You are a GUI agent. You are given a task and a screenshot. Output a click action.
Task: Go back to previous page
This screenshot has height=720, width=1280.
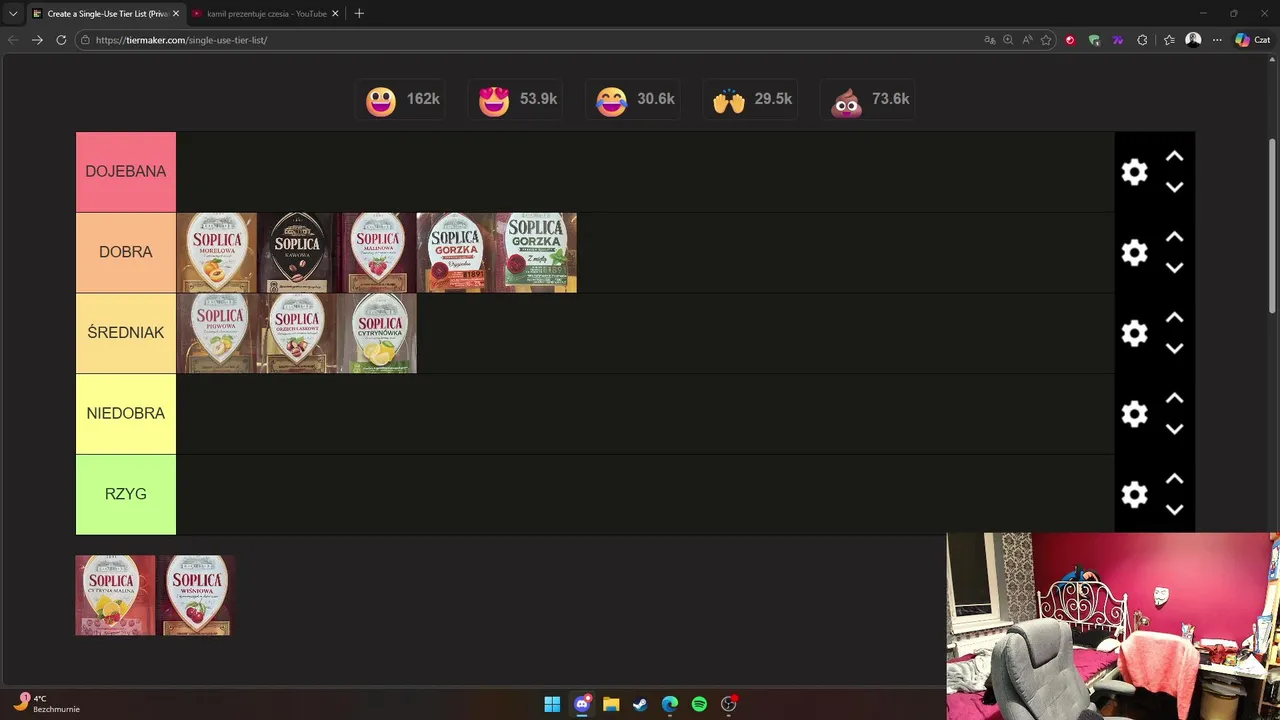click(13, 40)
